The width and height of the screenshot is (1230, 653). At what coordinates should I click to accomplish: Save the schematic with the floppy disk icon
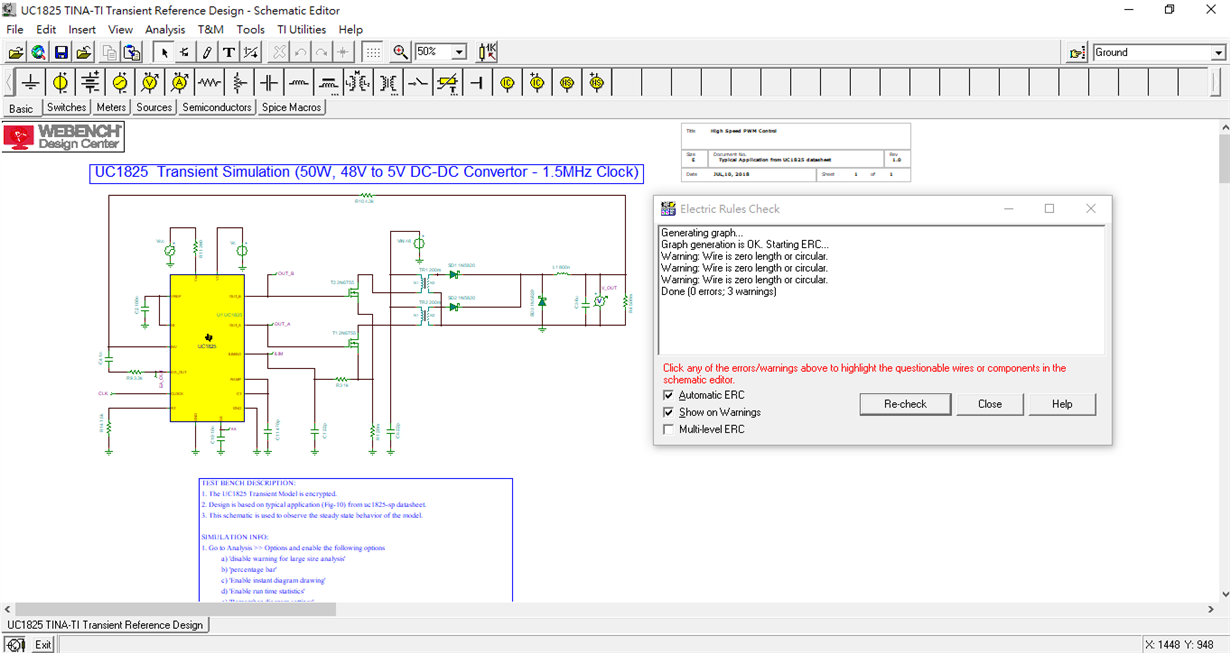[x=61, y=52]
